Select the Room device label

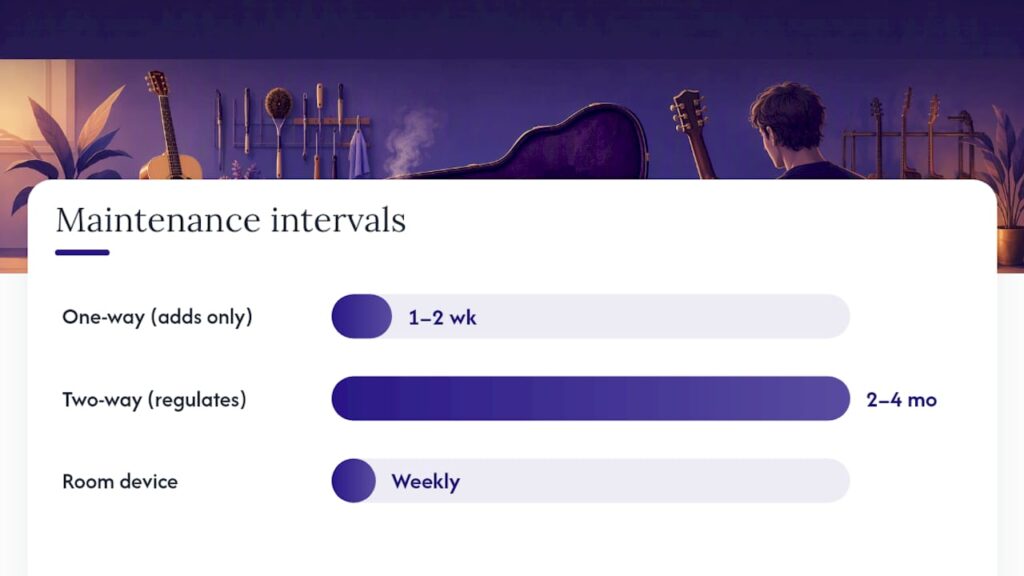(x=120, y=482)
